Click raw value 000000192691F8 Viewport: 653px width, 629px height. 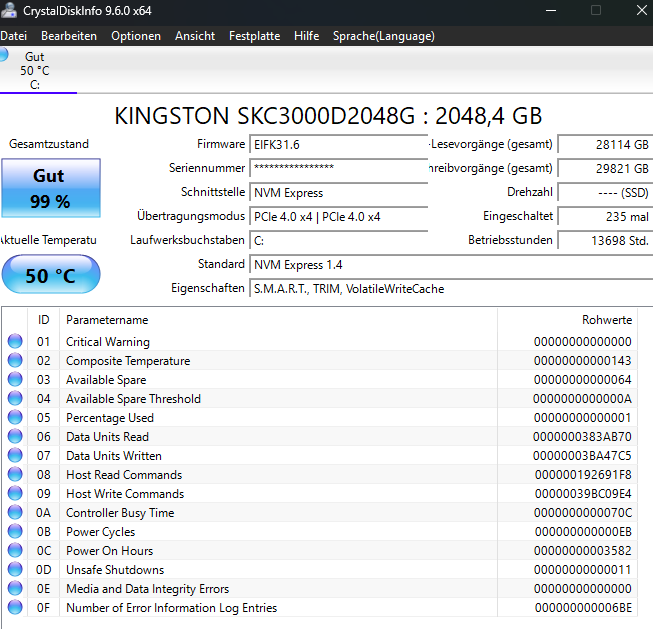(x=583, y=475)
